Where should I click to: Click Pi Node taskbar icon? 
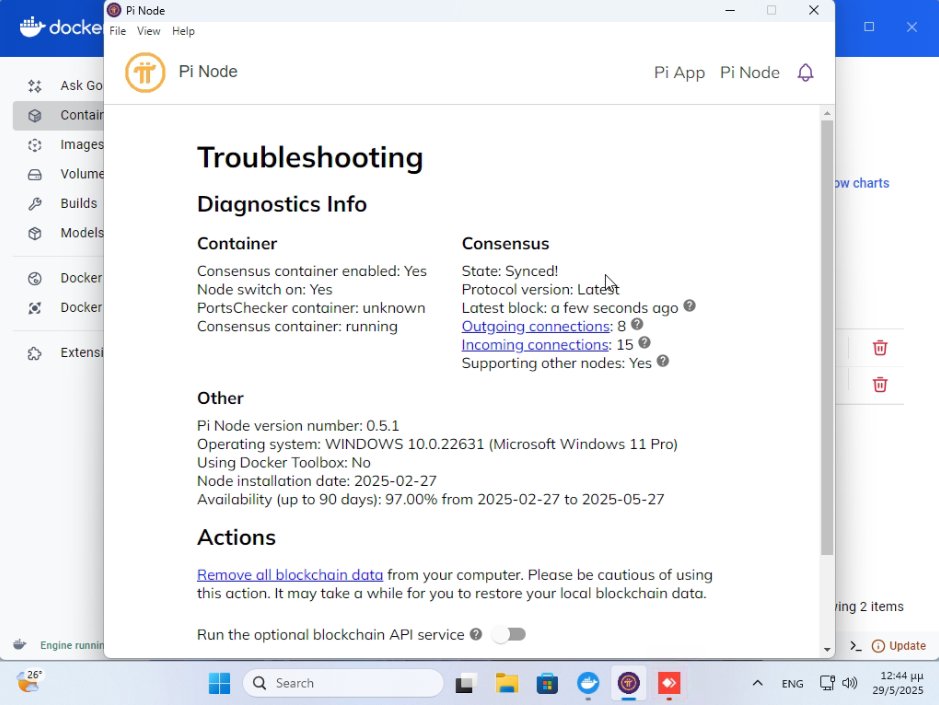click(628, 683)
